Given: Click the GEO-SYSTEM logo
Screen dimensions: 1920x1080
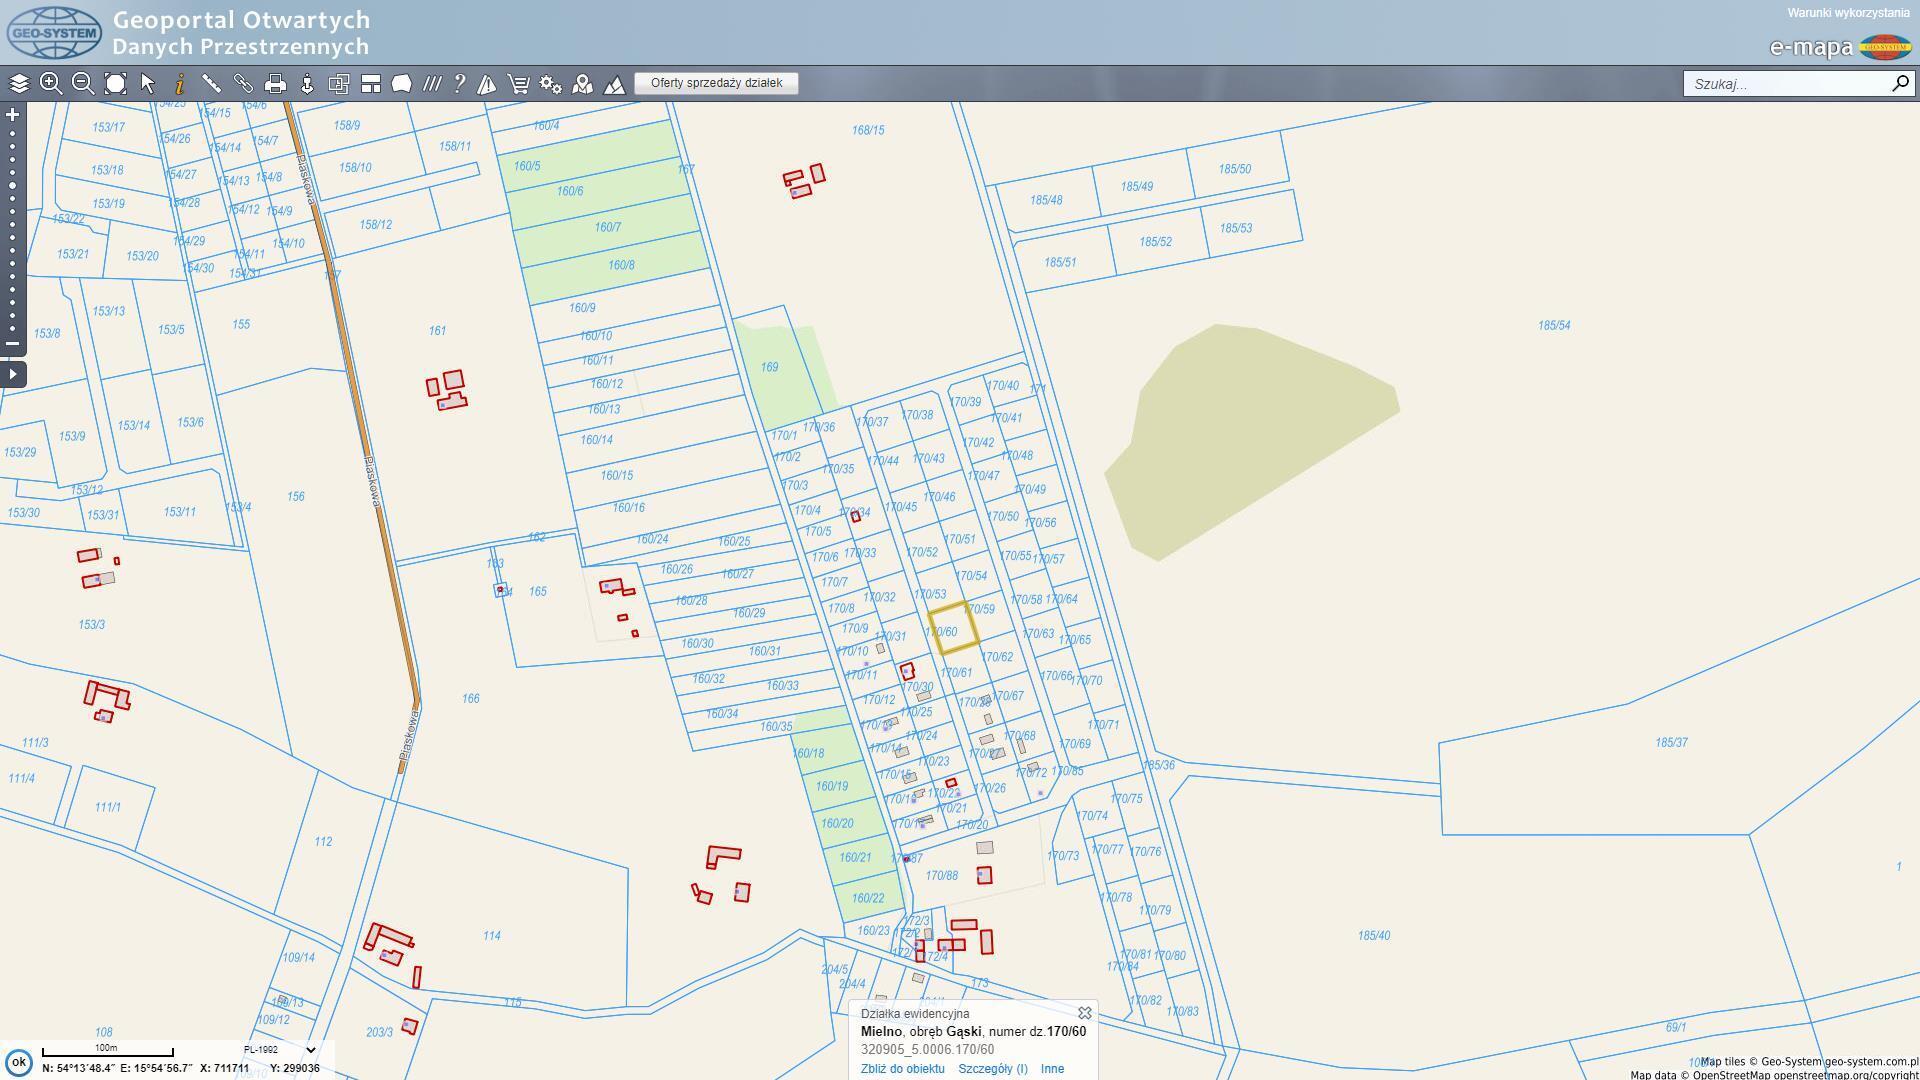Looking at the screenshot, I should point(54,32).
